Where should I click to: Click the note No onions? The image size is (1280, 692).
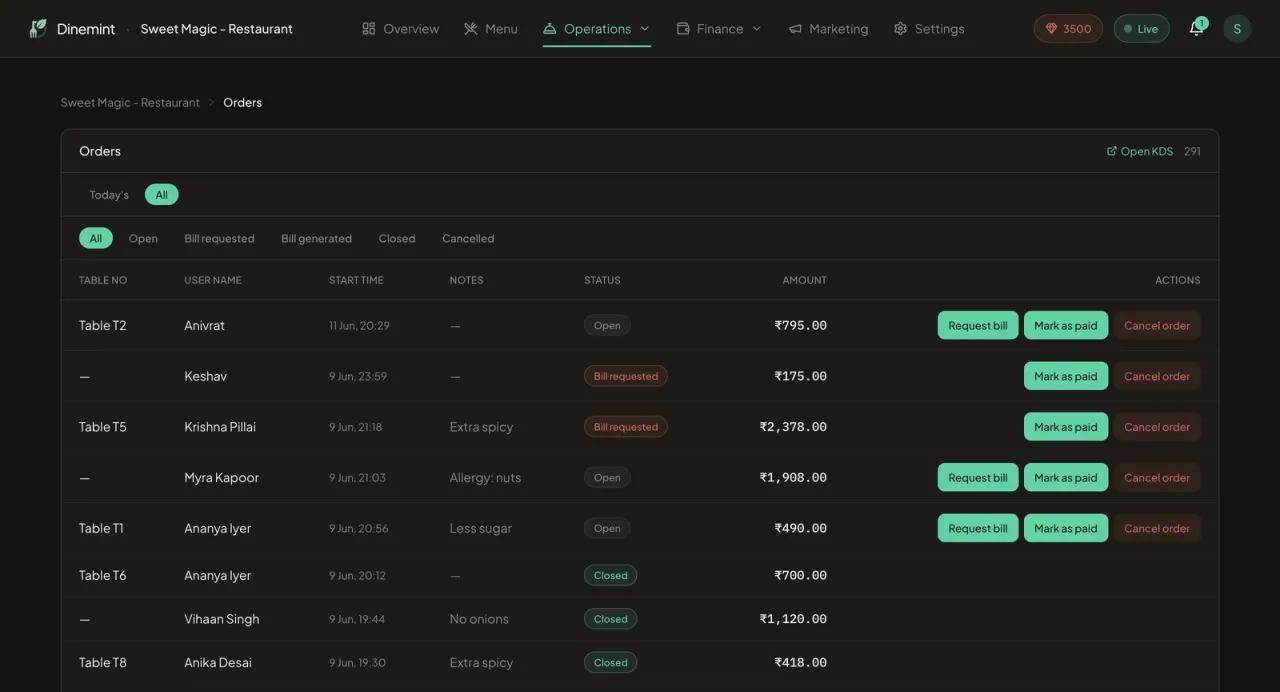coord(479,619)
